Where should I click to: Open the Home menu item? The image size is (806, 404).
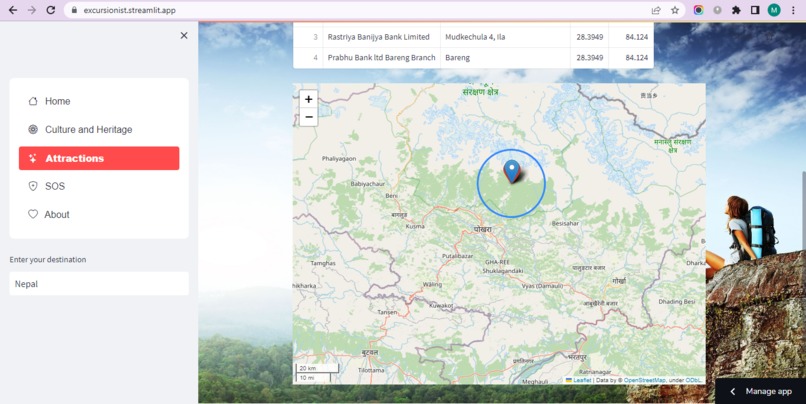[99, 101]
